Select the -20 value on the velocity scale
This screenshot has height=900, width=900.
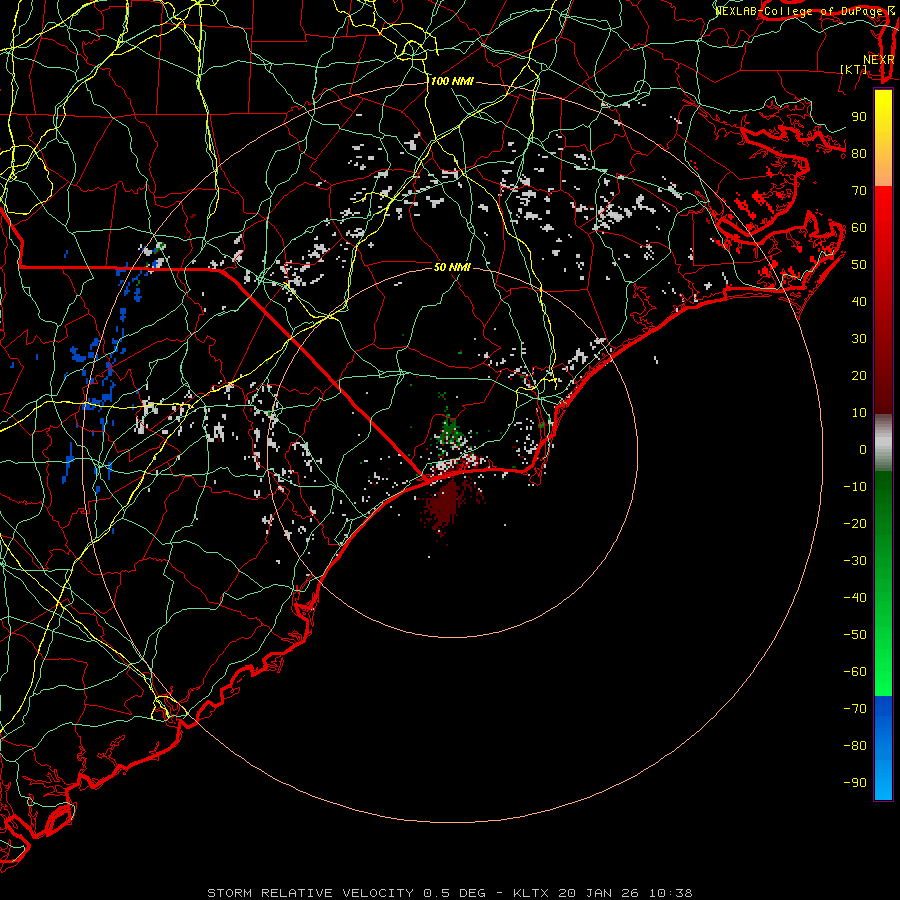pos(855,524)
